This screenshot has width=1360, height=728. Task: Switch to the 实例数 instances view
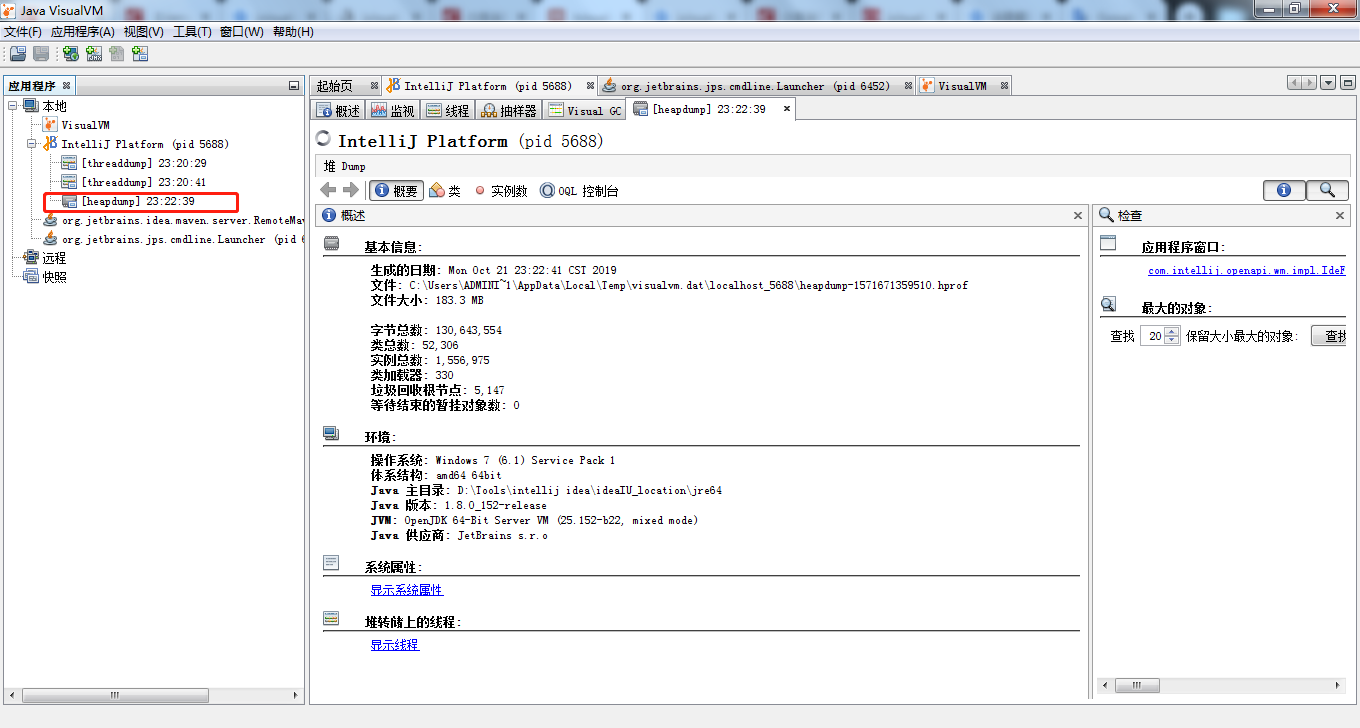click(x=501, y=190)
